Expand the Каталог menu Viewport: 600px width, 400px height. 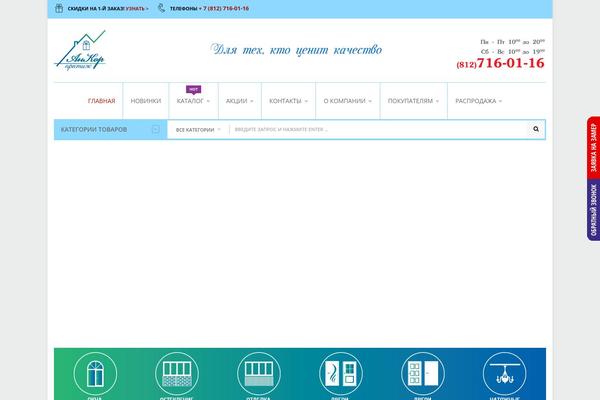(x=193, y=101)
